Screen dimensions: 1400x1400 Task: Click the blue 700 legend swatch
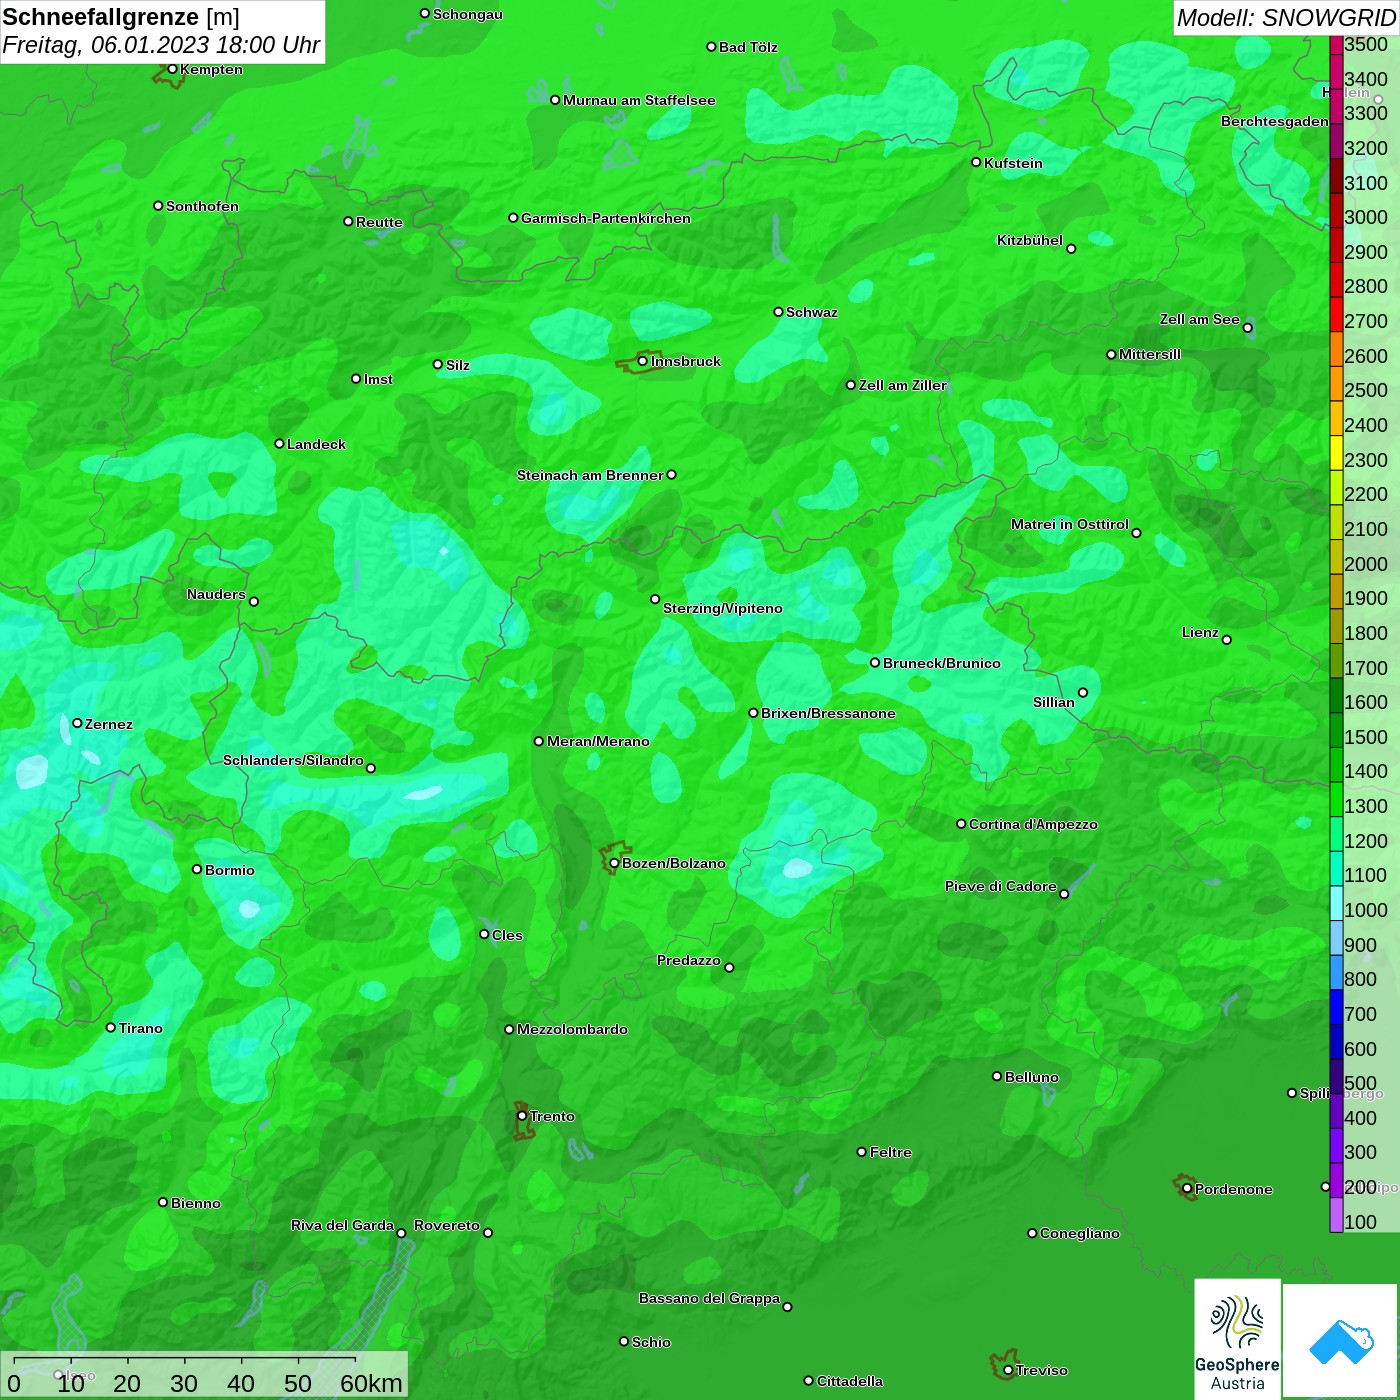(x=1336, y=1006)
